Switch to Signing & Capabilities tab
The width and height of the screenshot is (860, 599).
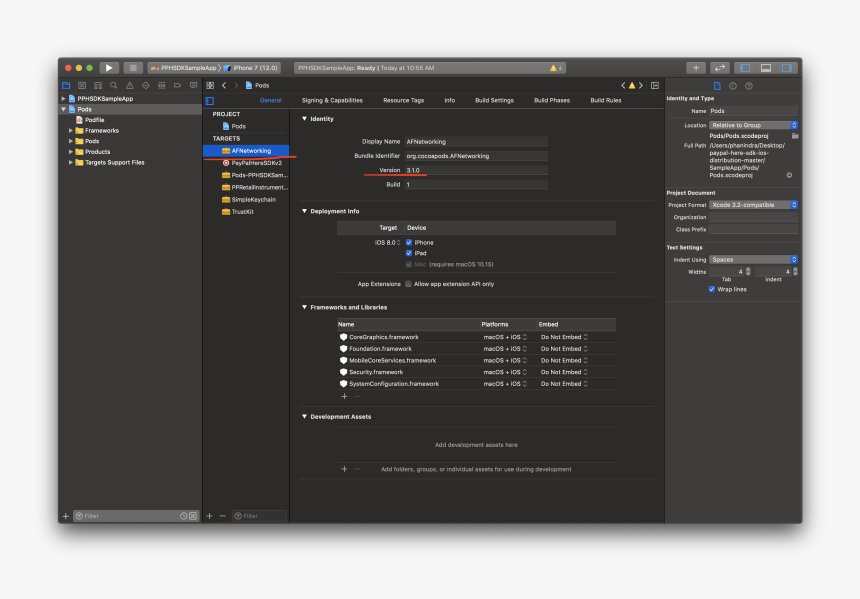click(332, 100)
